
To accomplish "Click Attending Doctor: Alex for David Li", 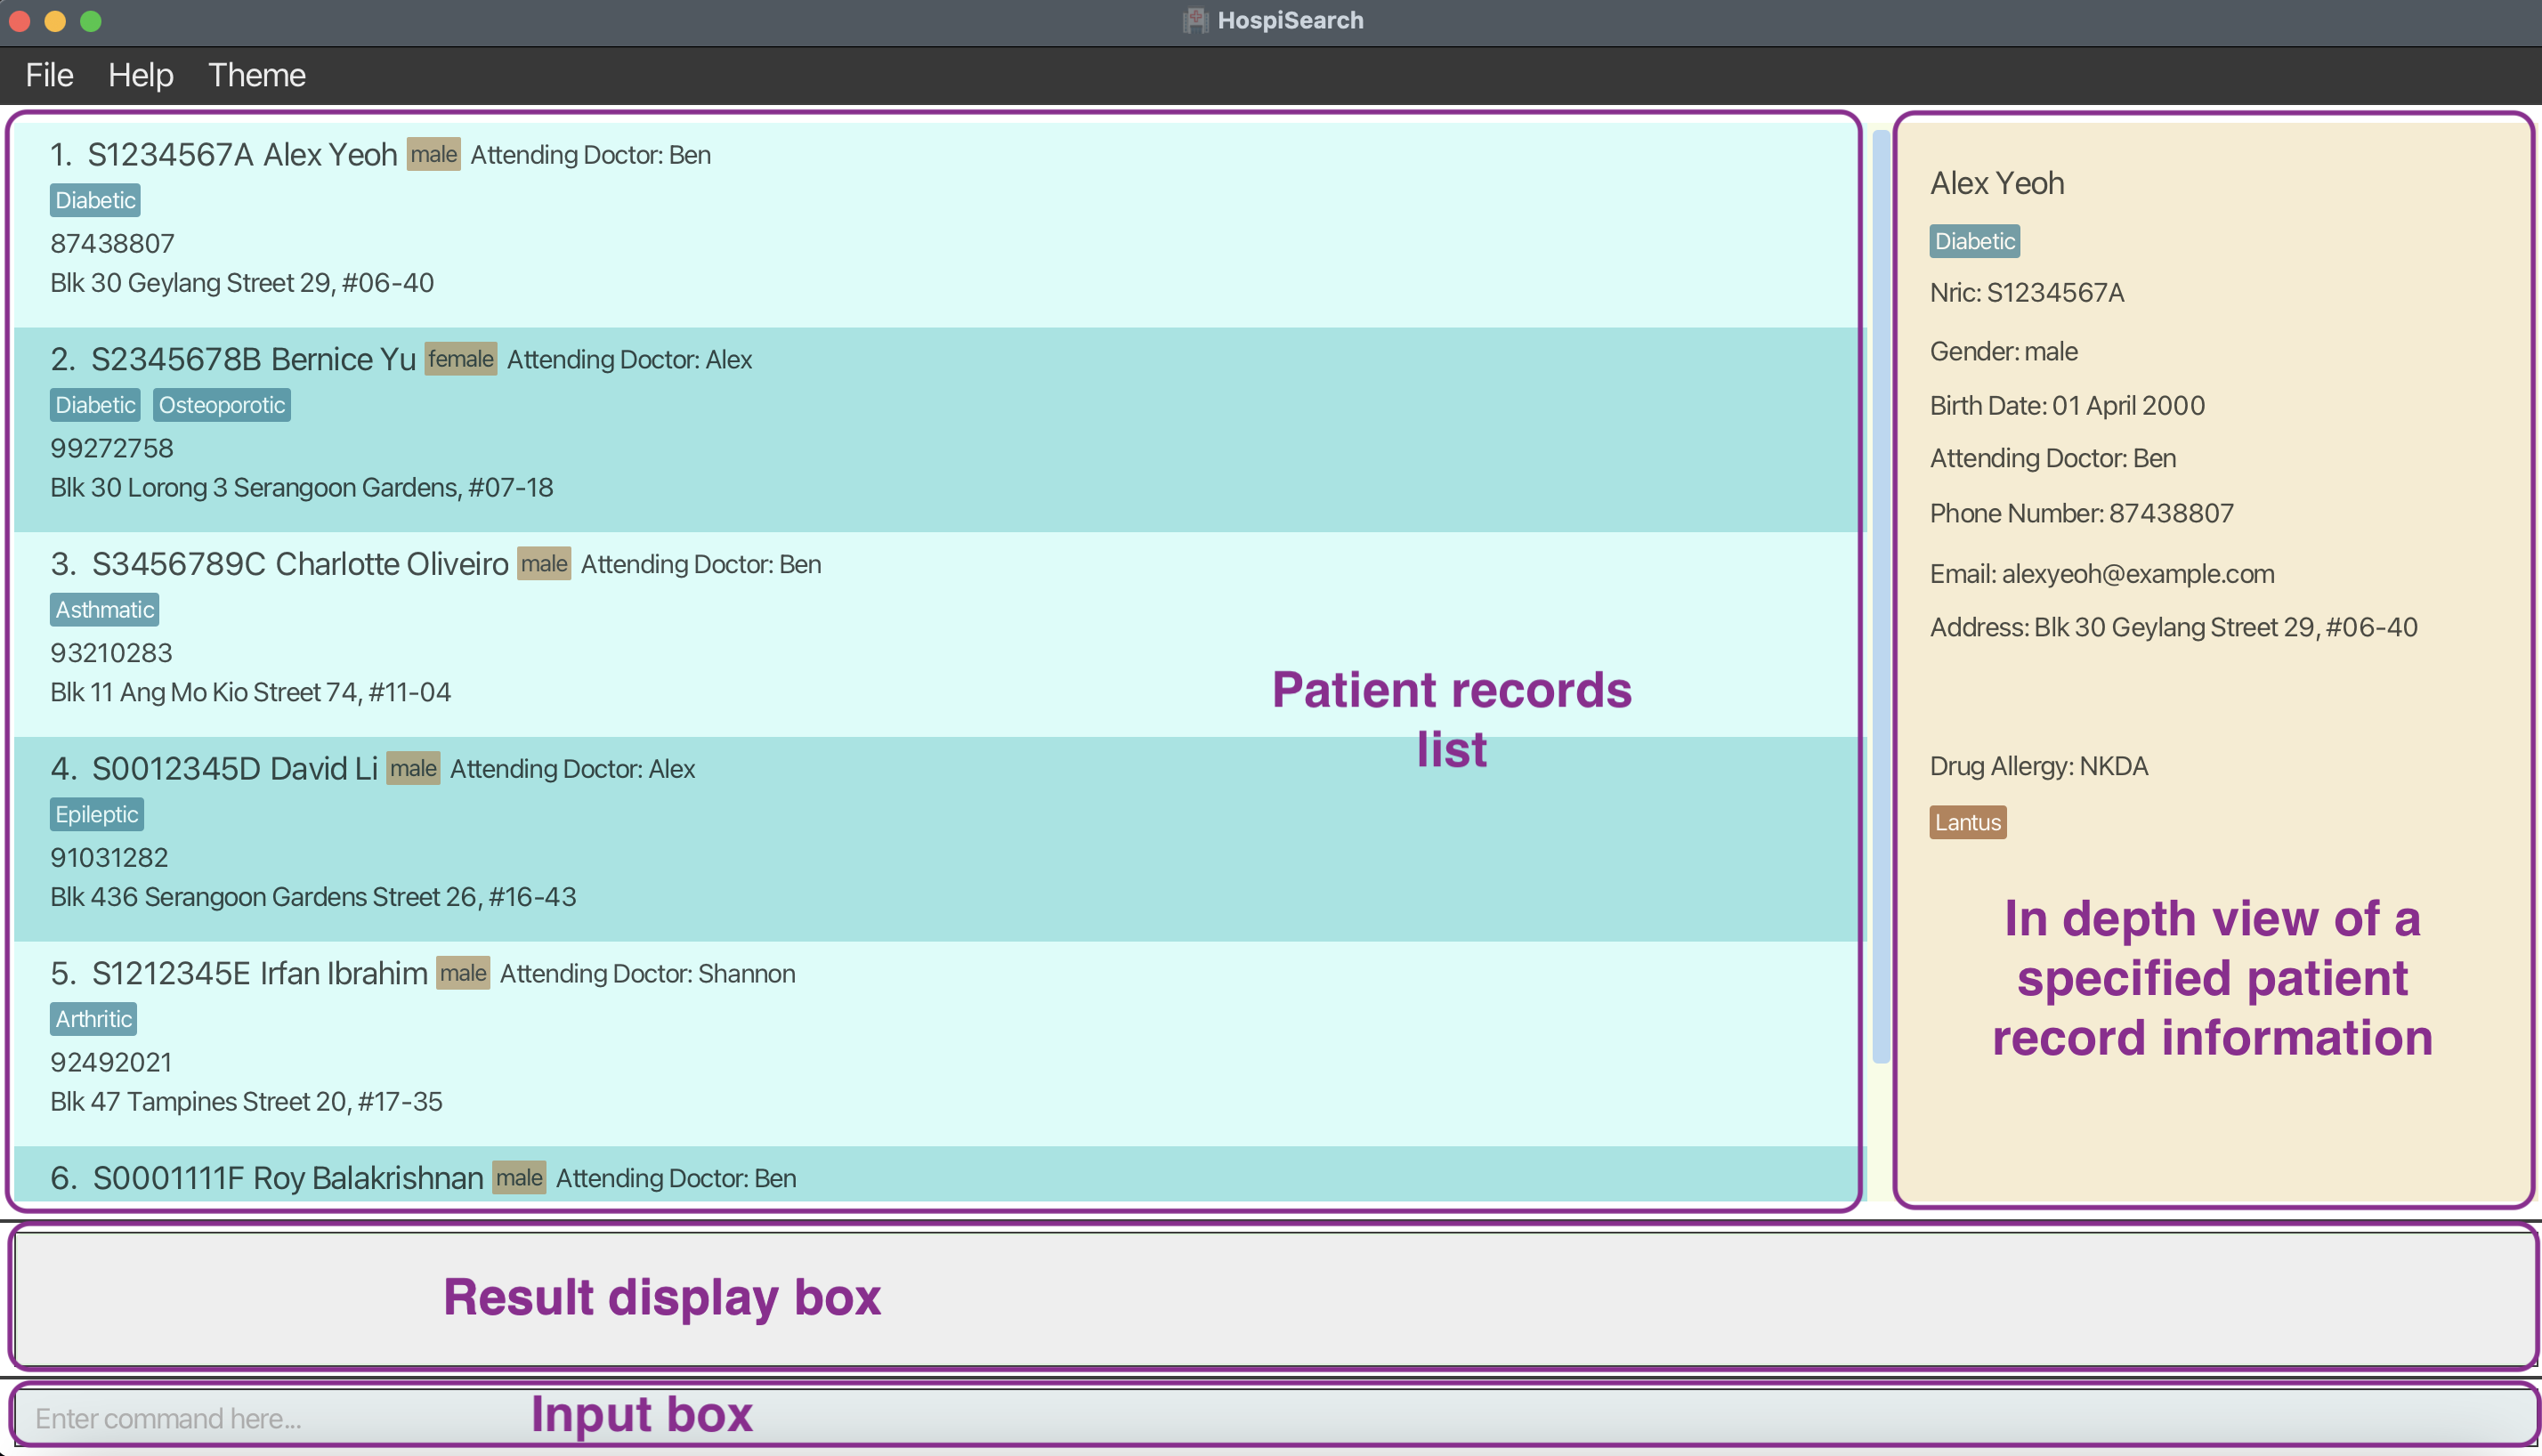I will (x=573, y=769).
